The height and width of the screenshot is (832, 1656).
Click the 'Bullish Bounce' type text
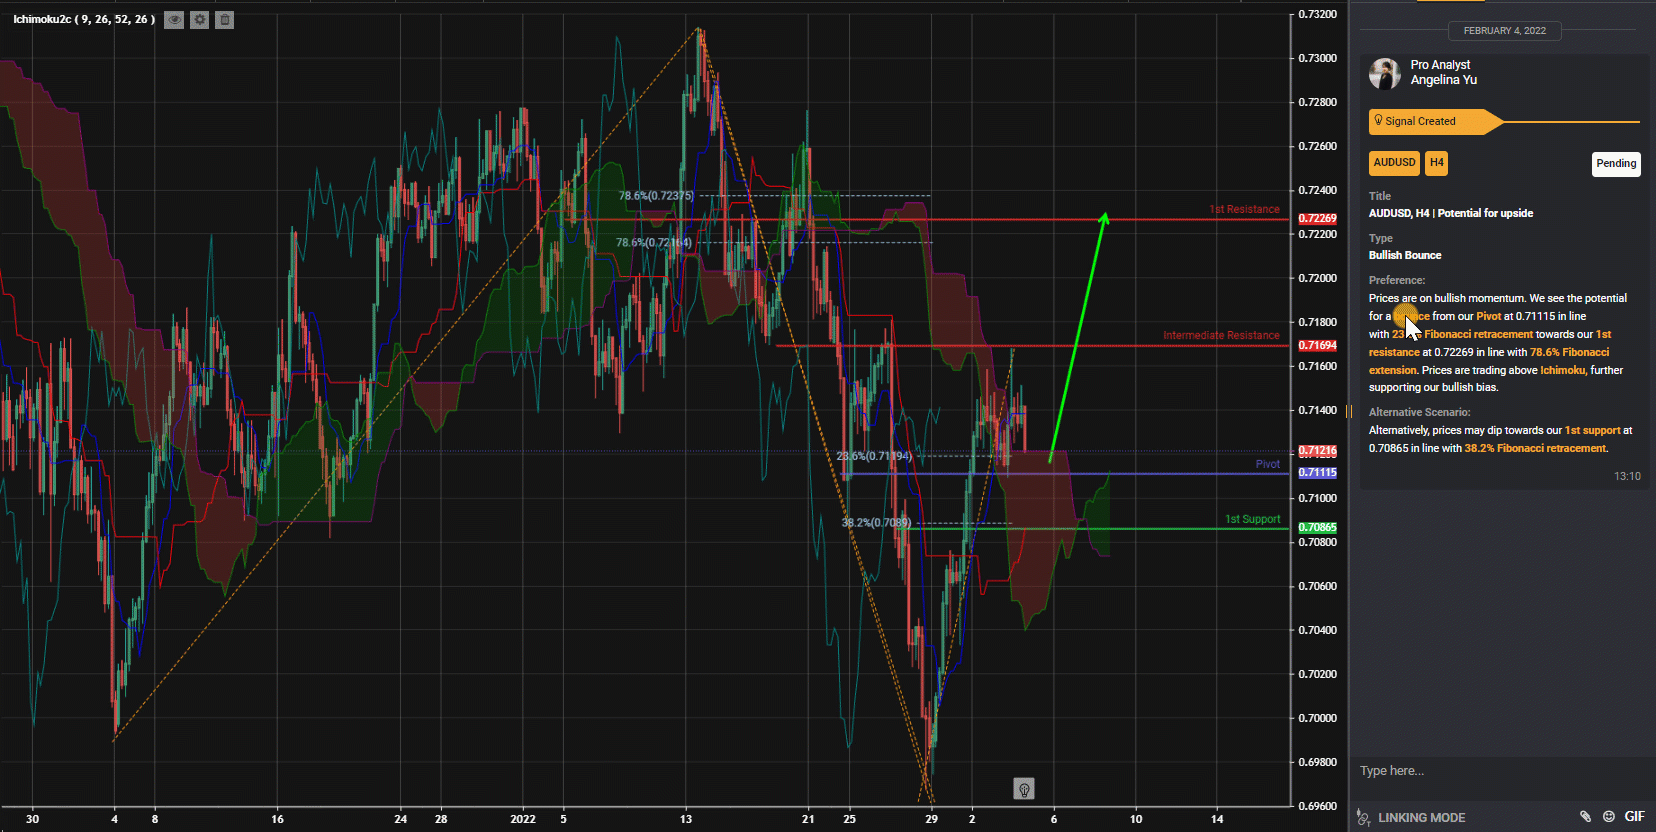[1405, 255]
